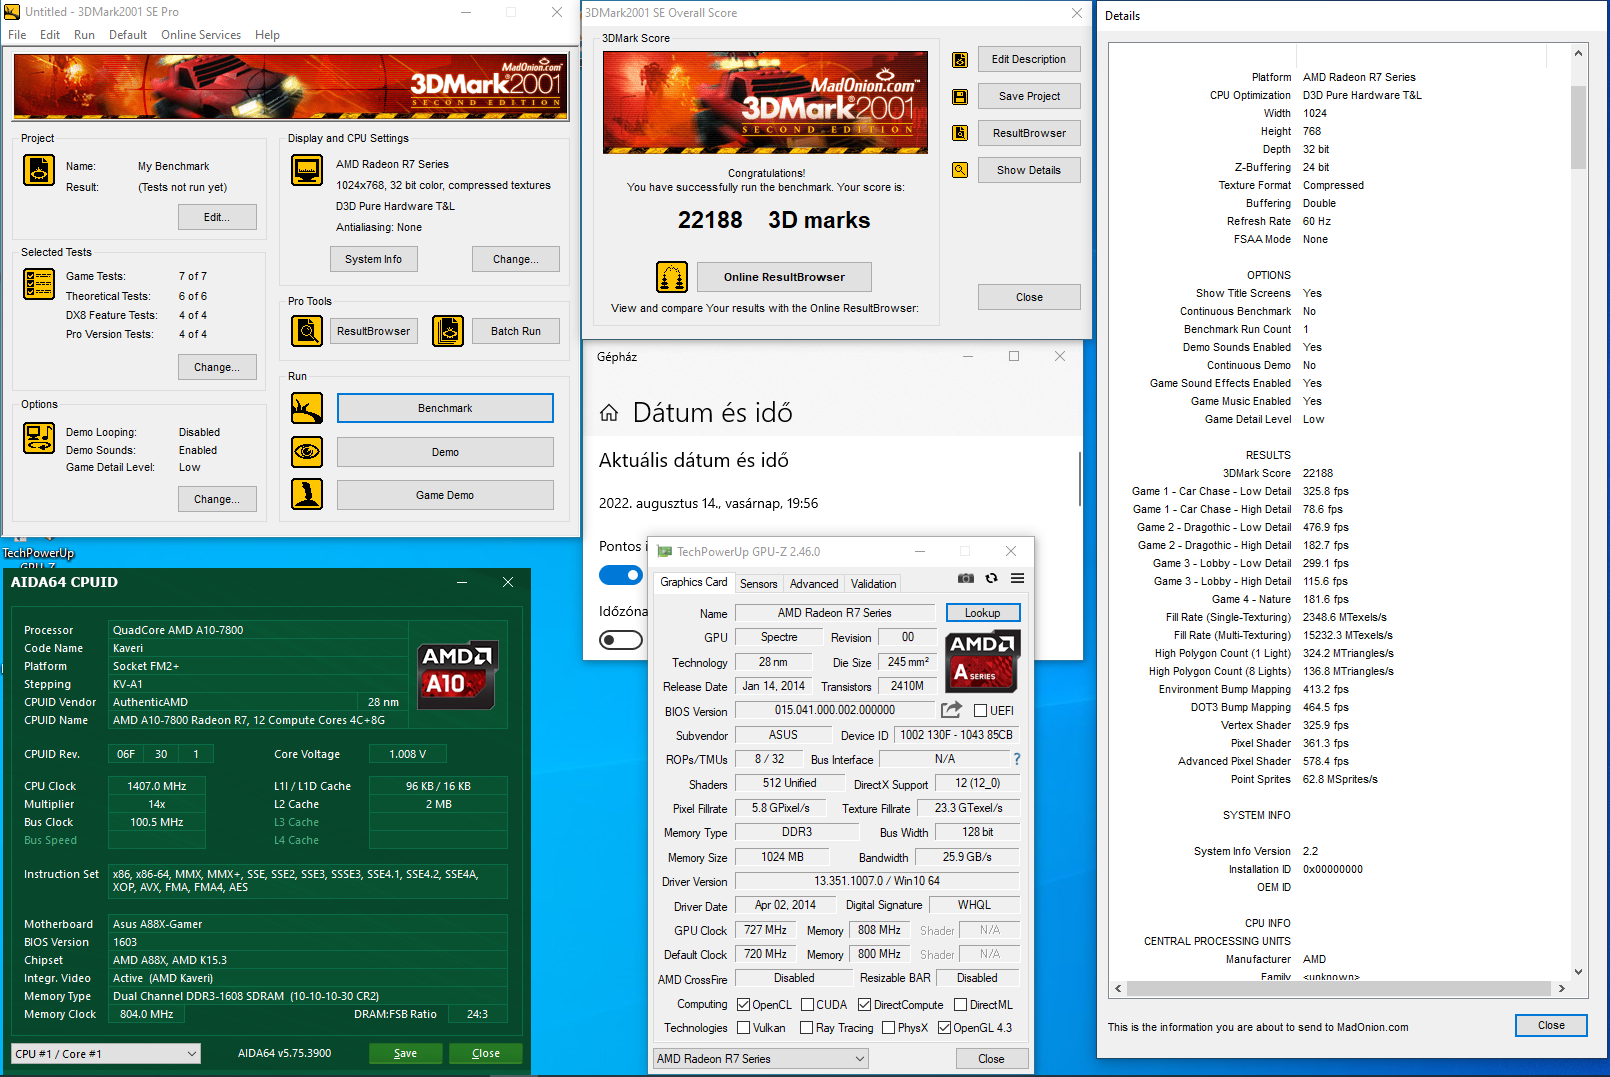
Task: Click the Selected Tests checklist icon
Action: [x=39, y=284]
